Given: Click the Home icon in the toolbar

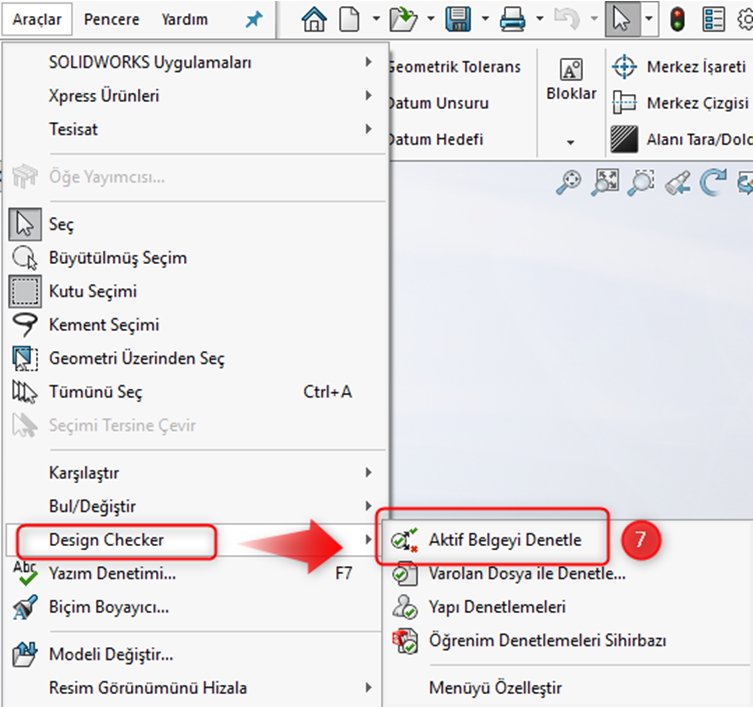Looking at the screenshot, I should pos(314,20).
